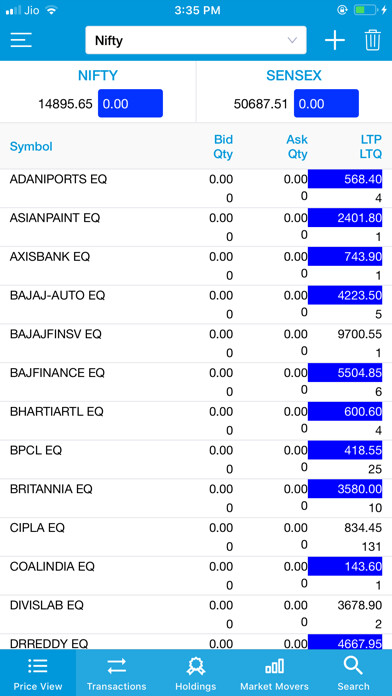Image resolution: width=392 pixels, height=696 pixels.
Task: Select BPCL EQ symbol
Action: [x=36, y=450]
